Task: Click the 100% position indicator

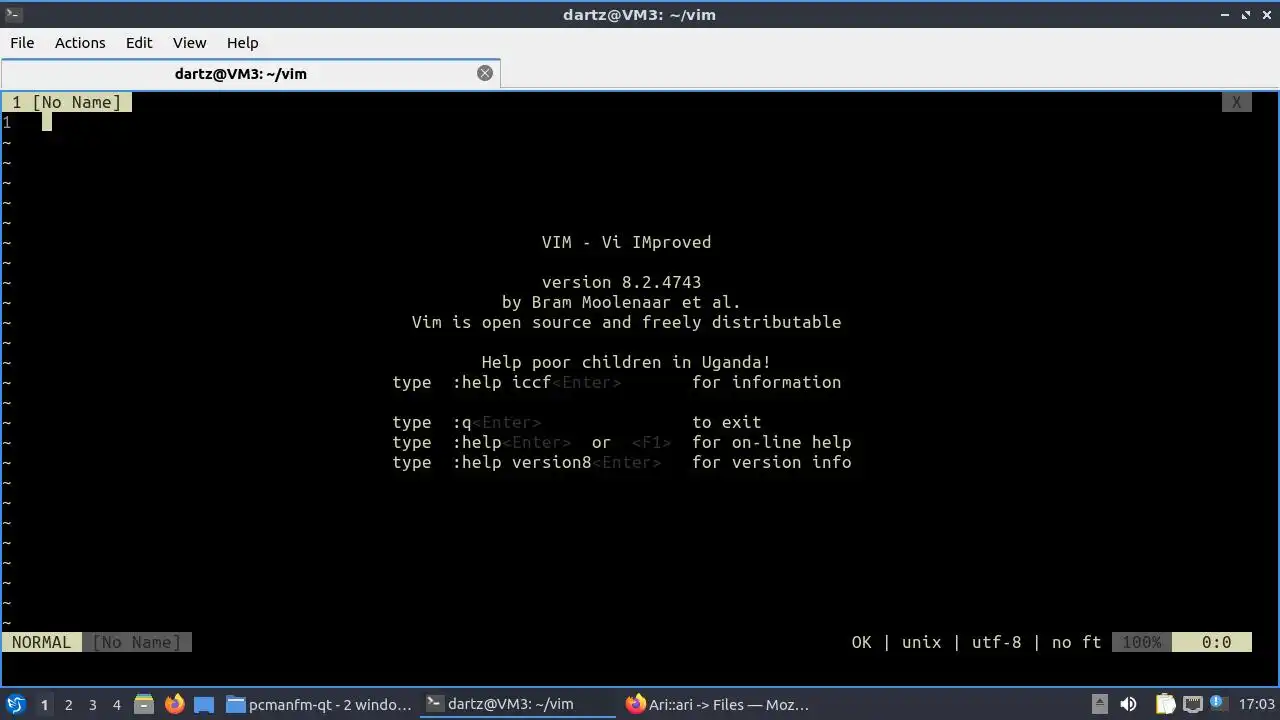Action: [1141, 642]
